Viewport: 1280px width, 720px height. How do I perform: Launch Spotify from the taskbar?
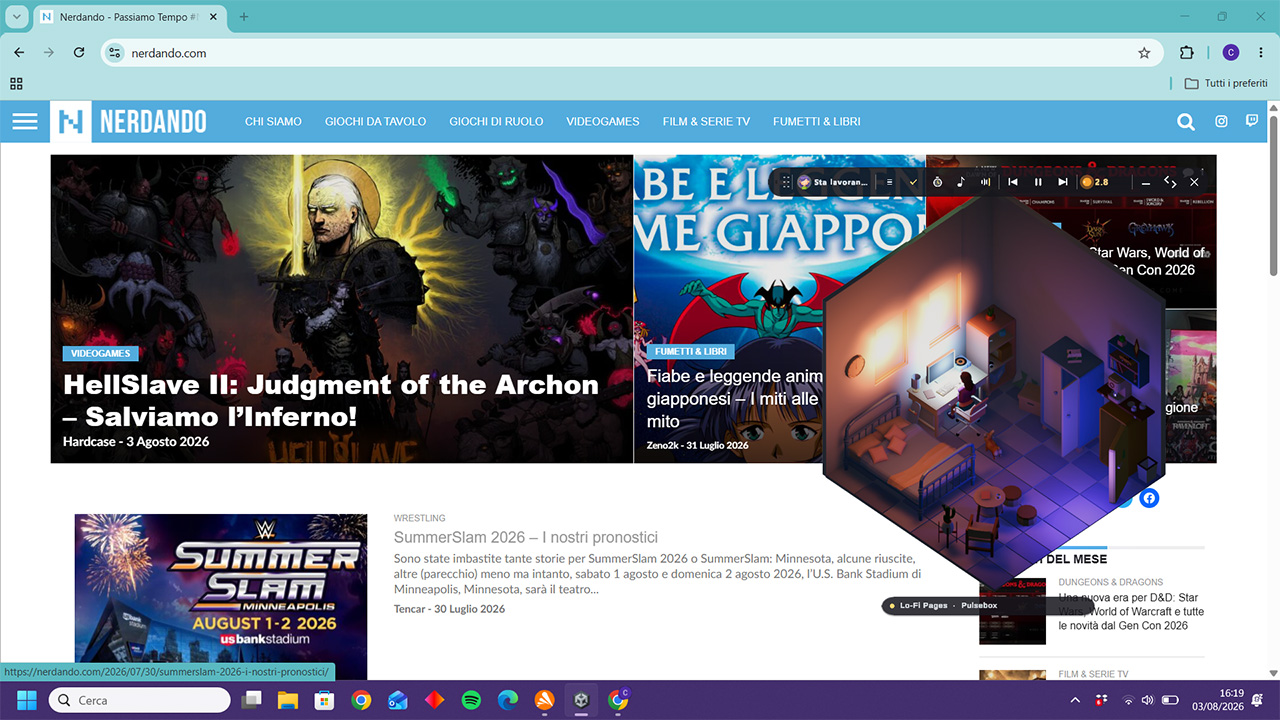click(x=471, y=700)
